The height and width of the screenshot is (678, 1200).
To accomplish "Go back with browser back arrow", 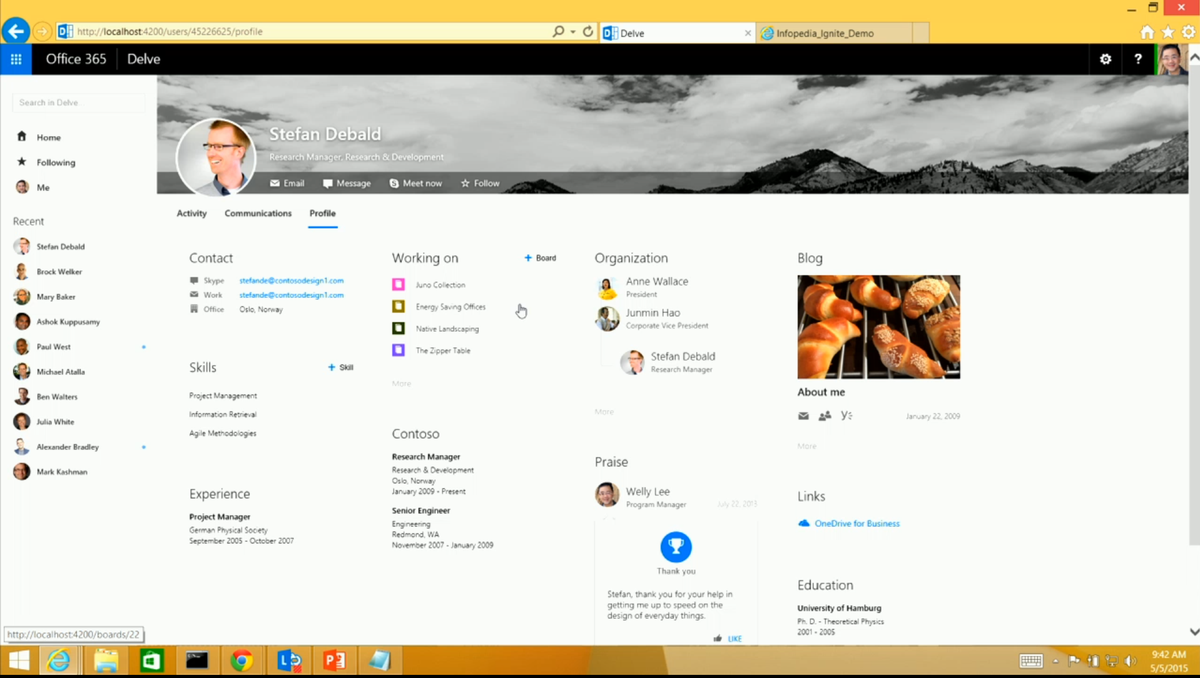I will tap(15, 31).
